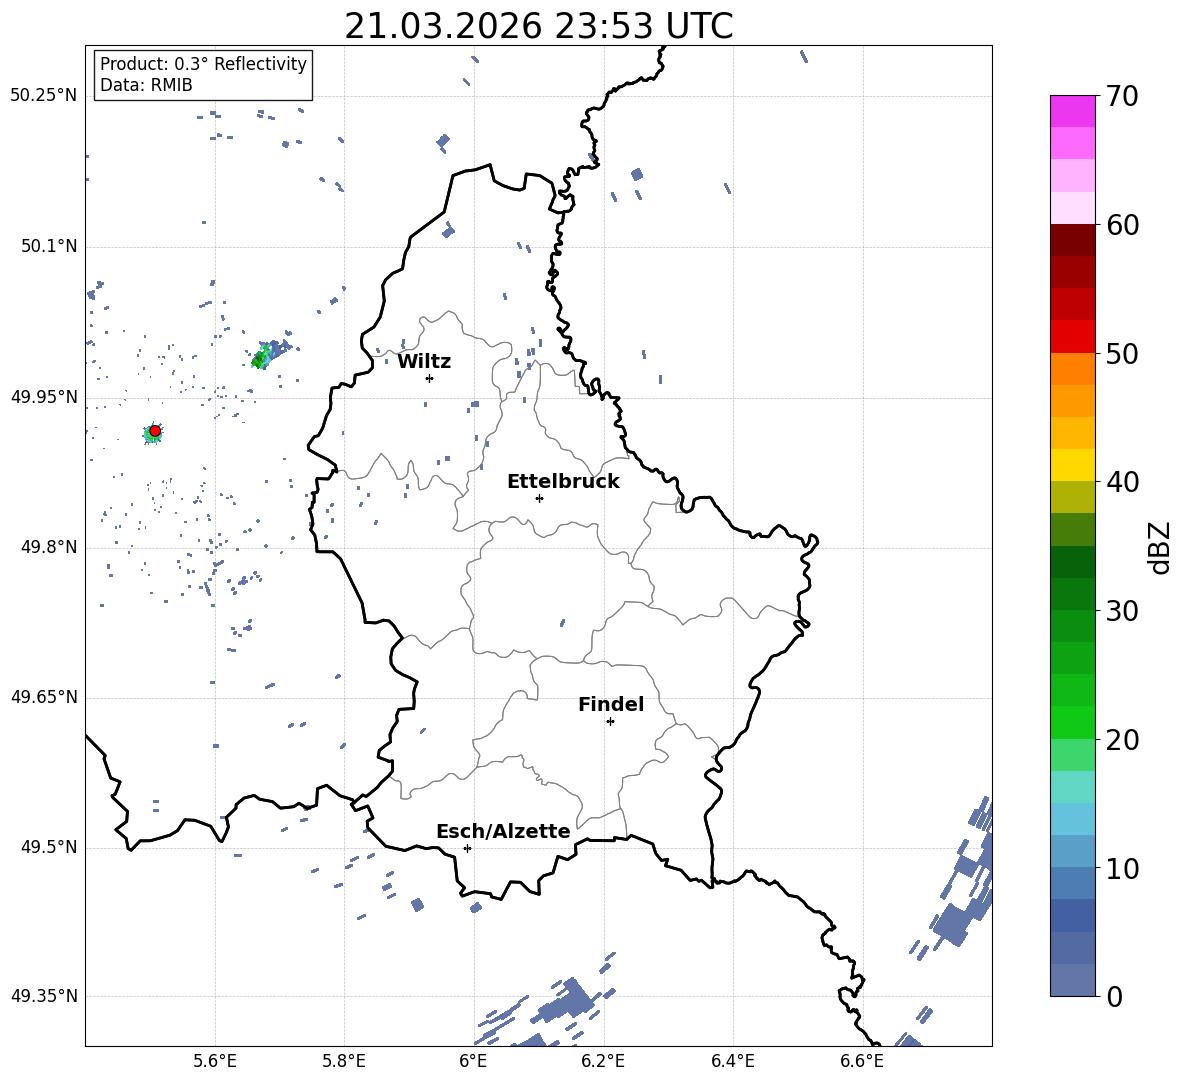Click the Esch/Alzette location cross marker
The height and width of the screenshot is (1081, 1184).
467,848
